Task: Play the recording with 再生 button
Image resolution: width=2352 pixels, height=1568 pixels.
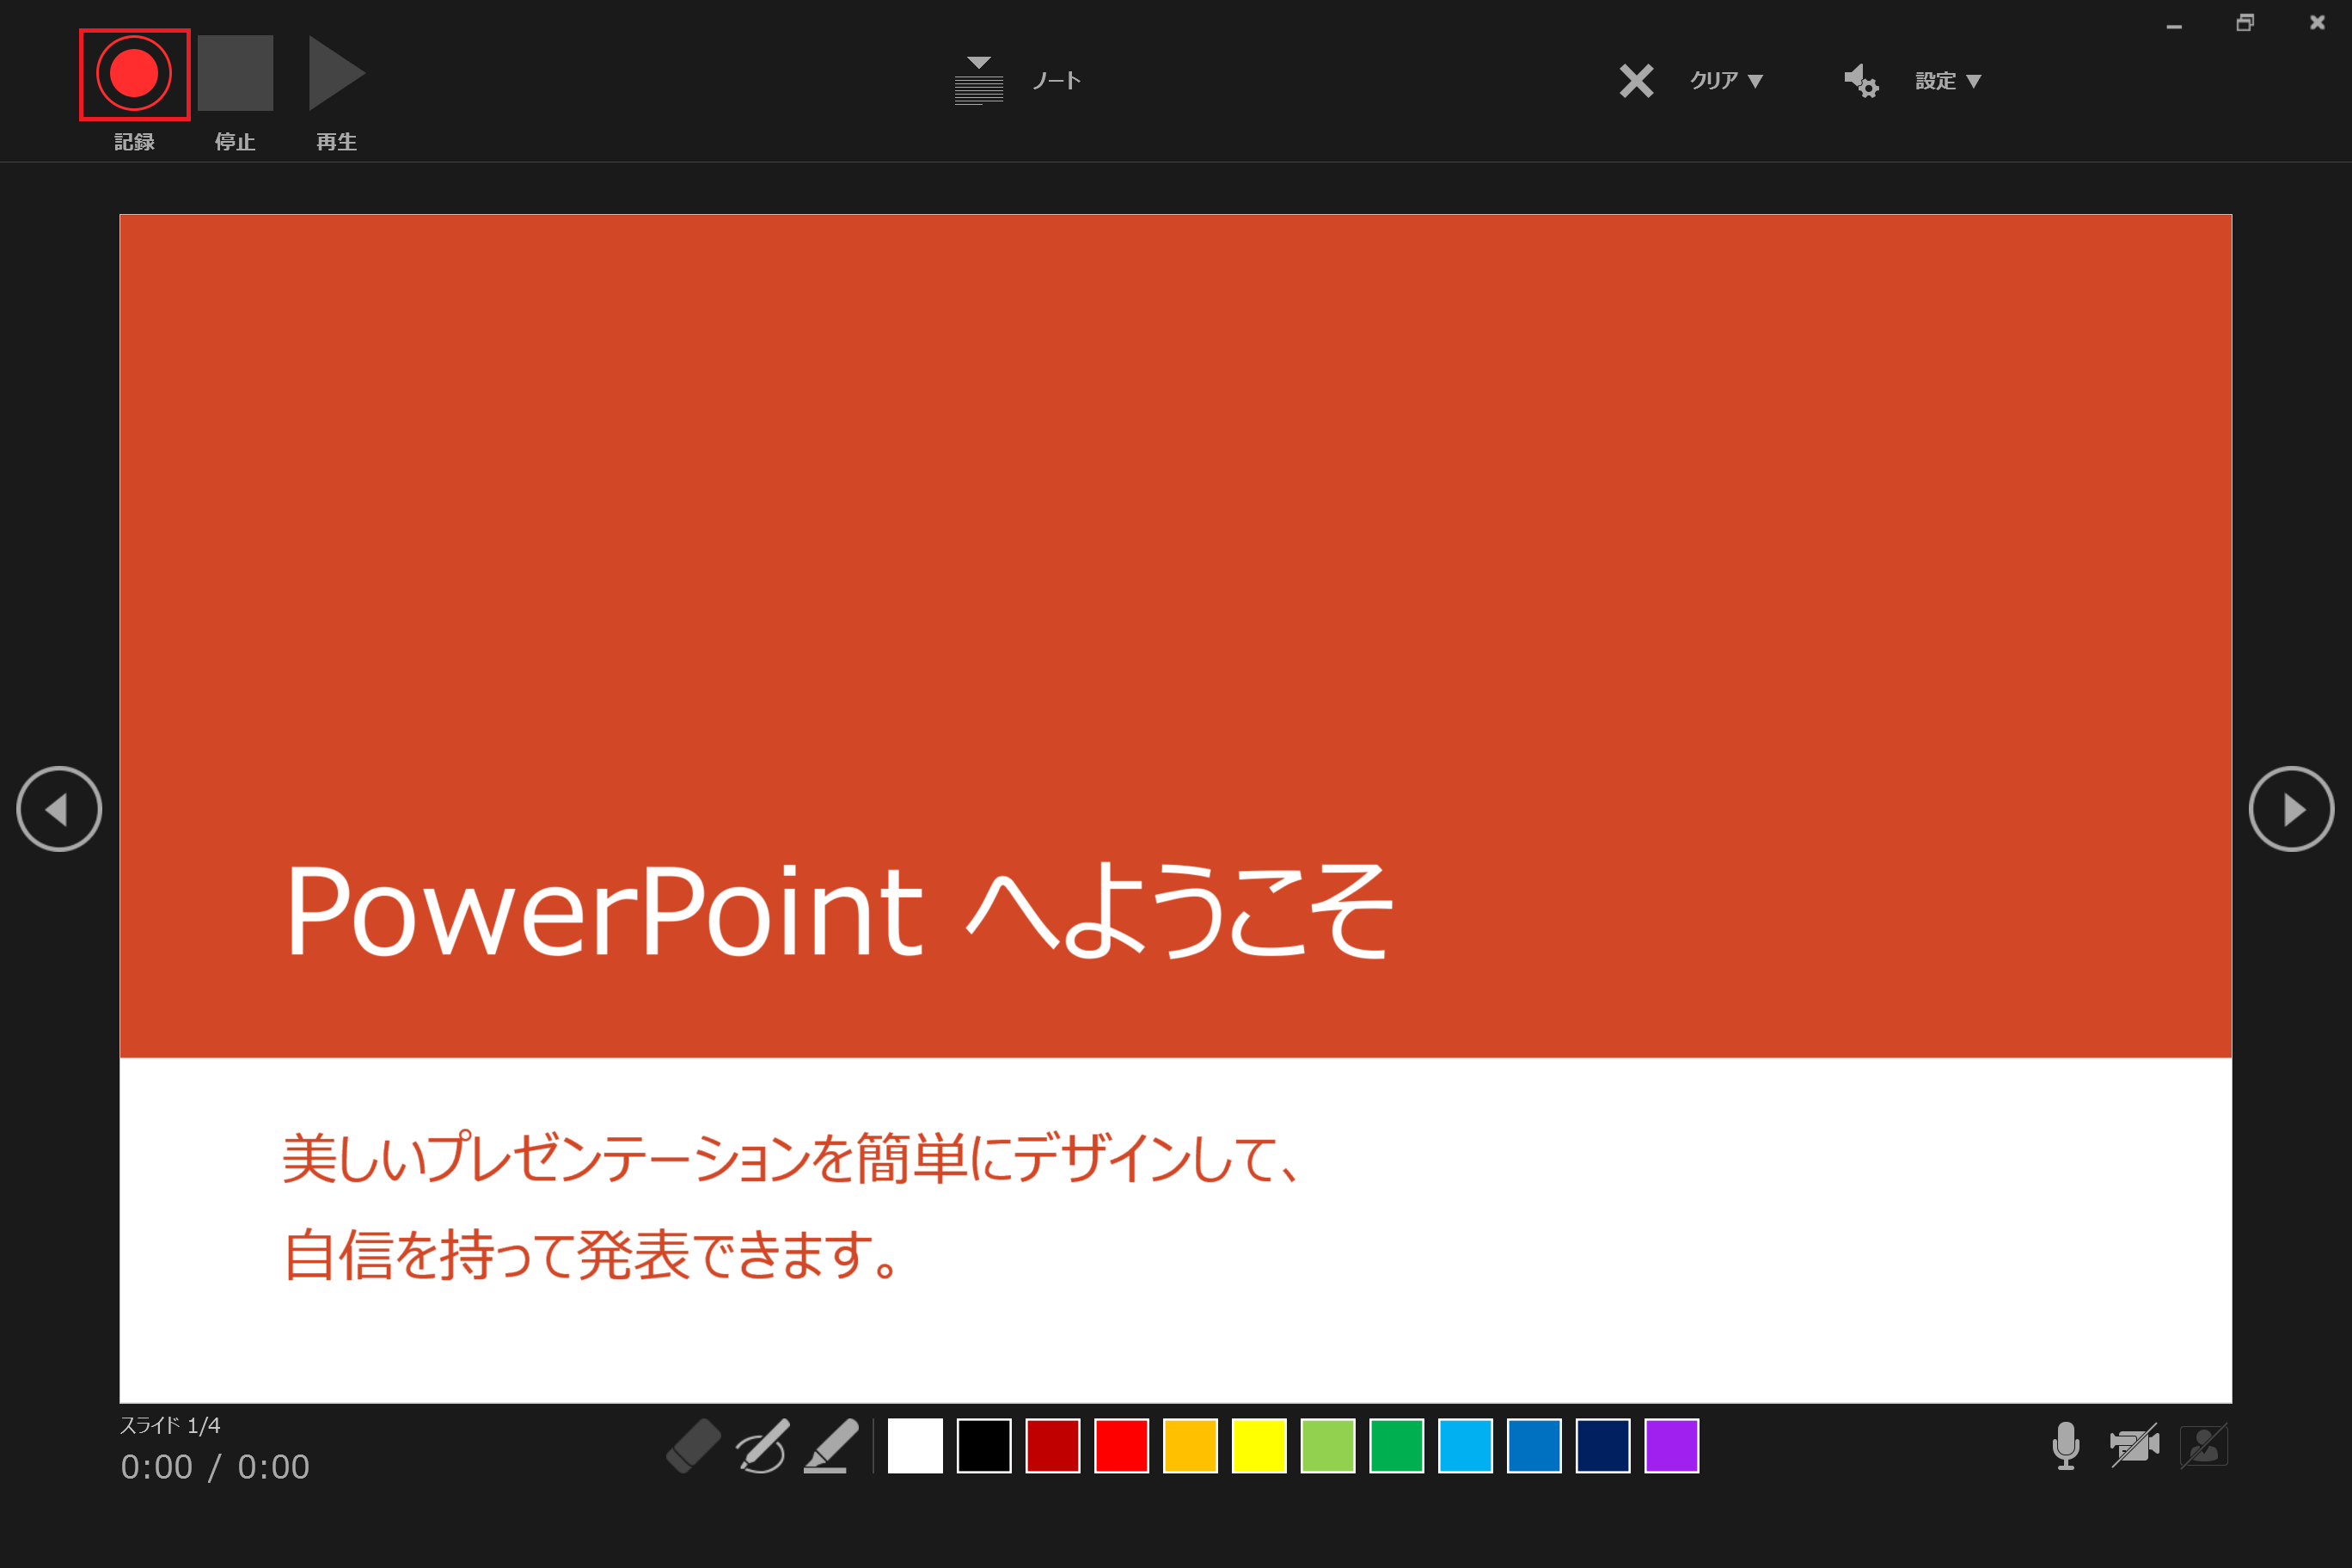Action: click(x=337, y=73)
